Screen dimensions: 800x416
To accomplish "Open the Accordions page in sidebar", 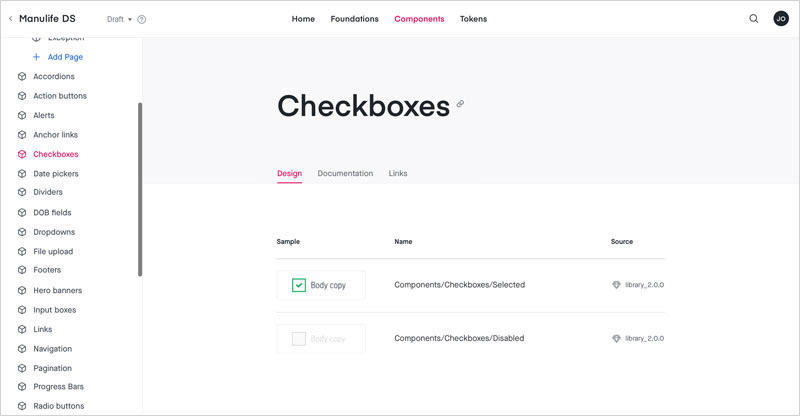I will pyautogui.click(x=54, y=77).
